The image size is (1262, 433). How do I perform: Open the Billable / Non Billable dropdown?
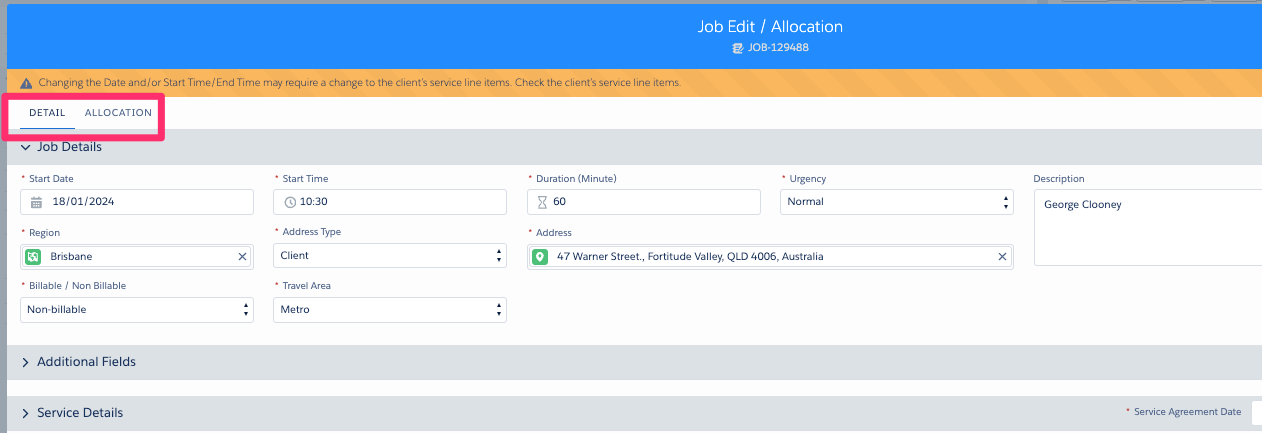pos(137,310)
